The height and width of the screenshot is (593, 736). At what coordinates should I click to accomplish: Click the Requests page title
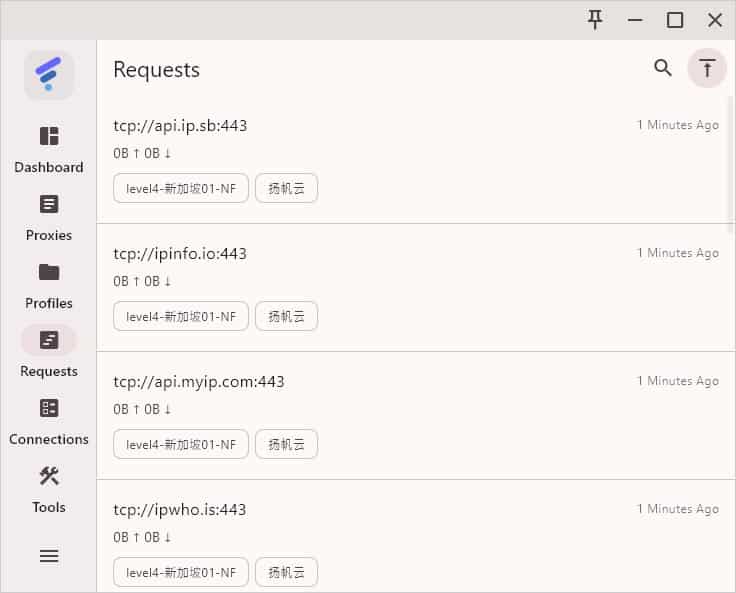(157, 70)
